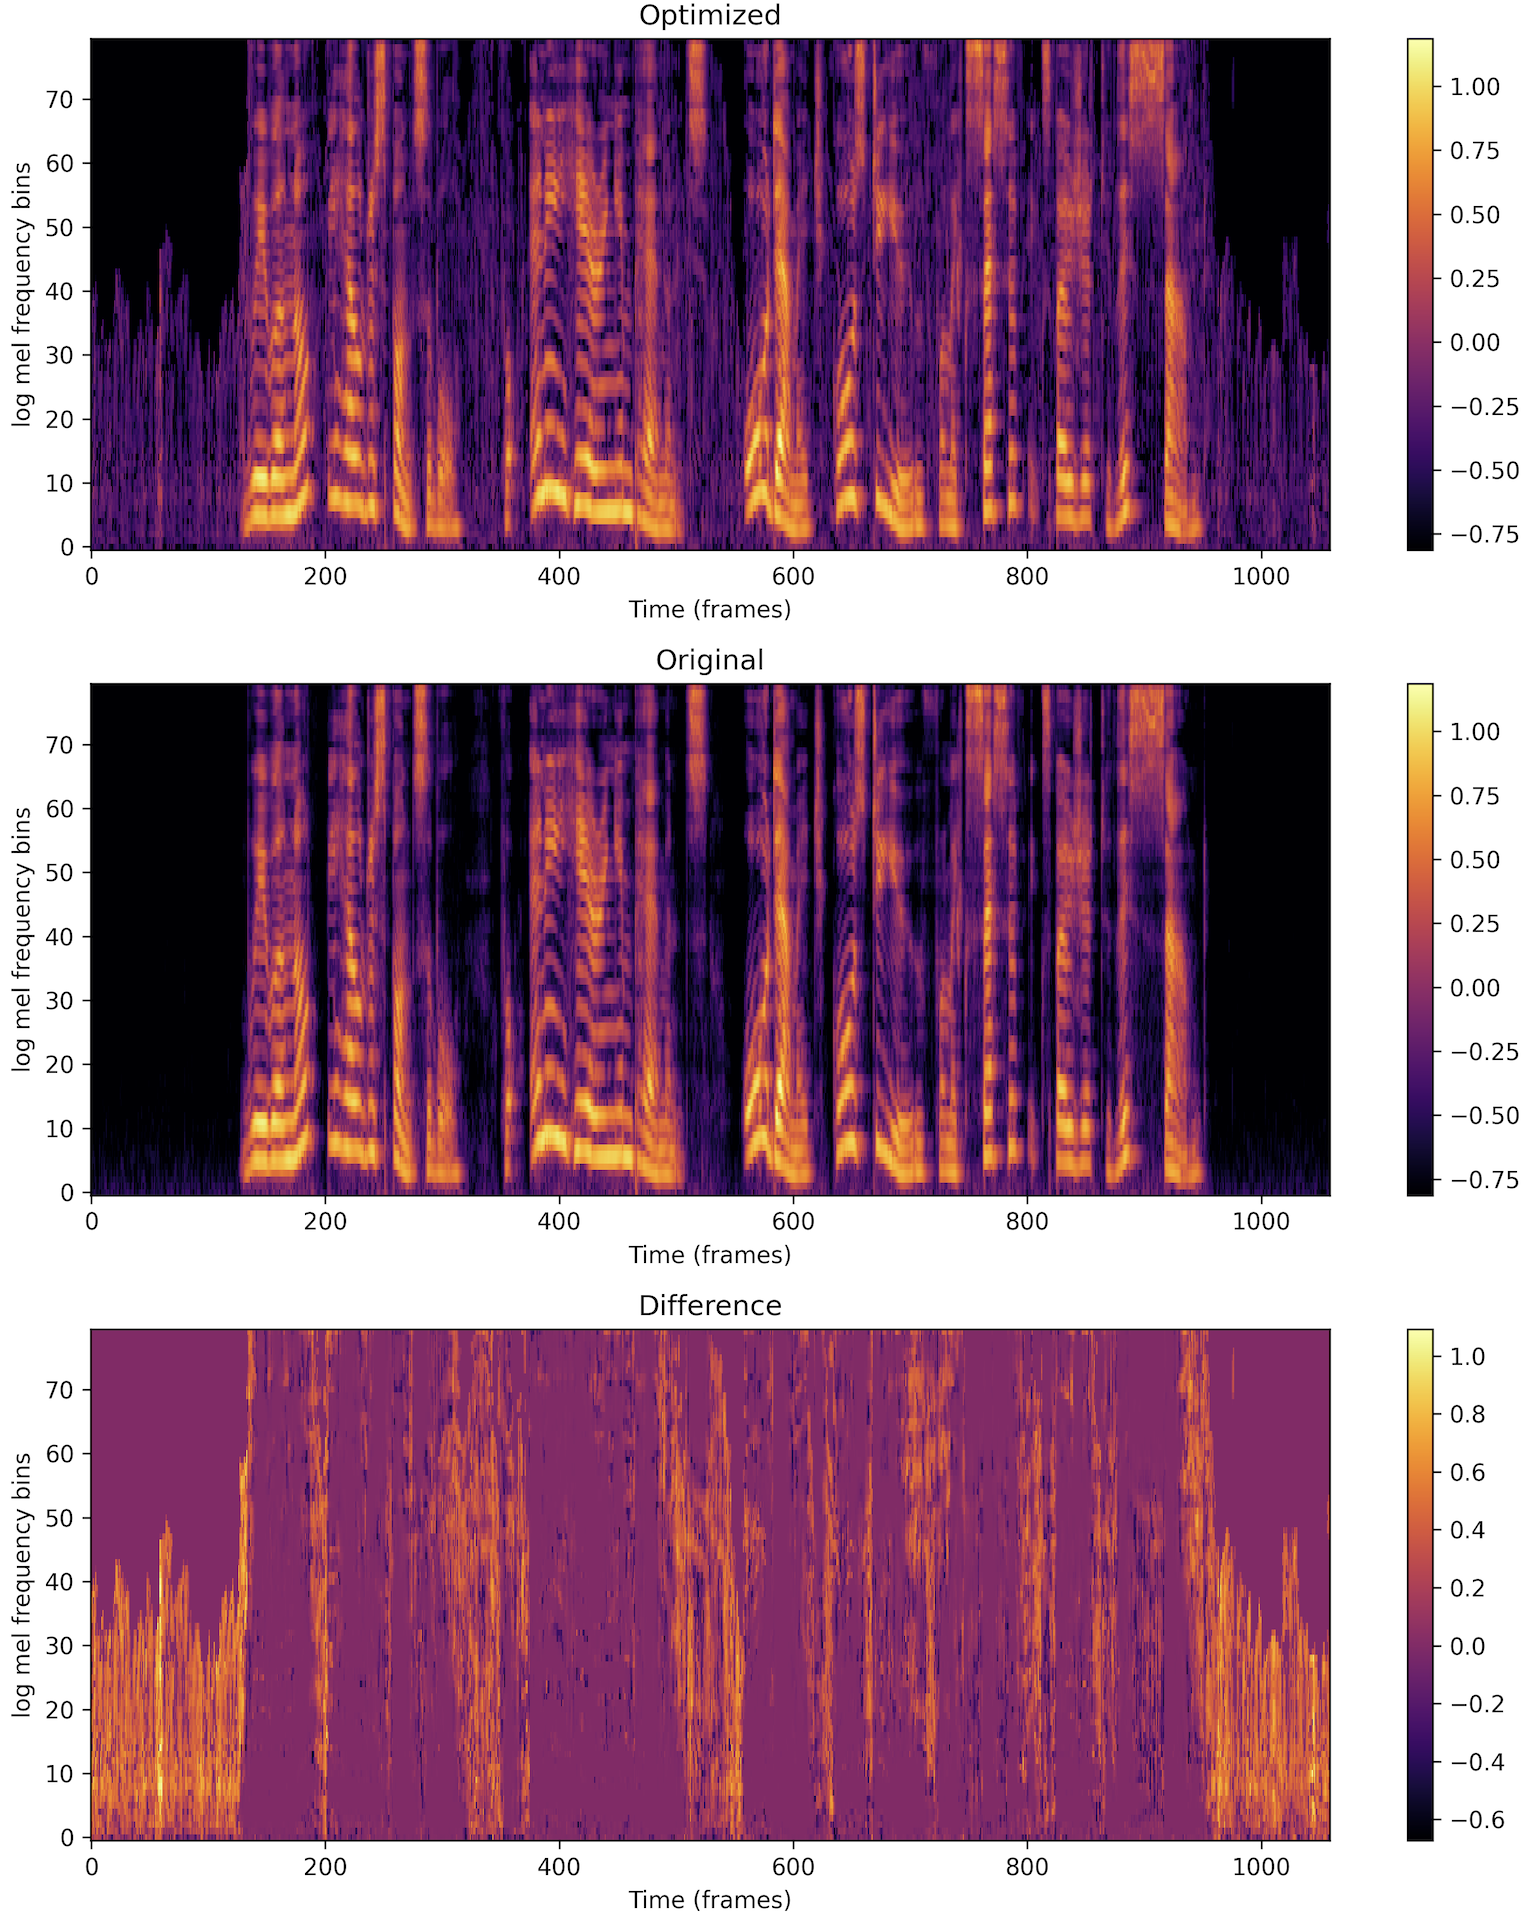Select the 0.4 tick on the Difference colorbar
1528x1920 pixels.
click(1467, 1530)
